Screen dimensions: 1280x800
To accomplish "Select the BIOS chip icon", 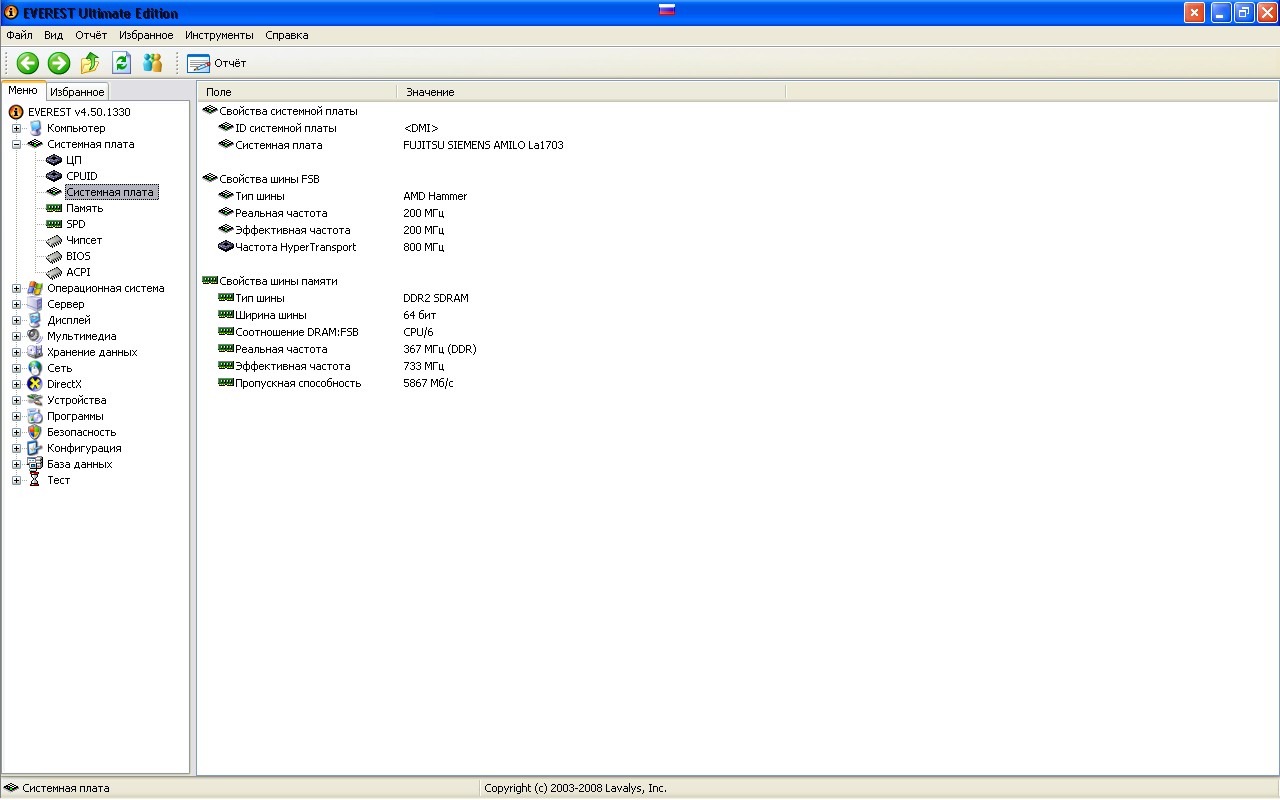I will coord(54,256).
